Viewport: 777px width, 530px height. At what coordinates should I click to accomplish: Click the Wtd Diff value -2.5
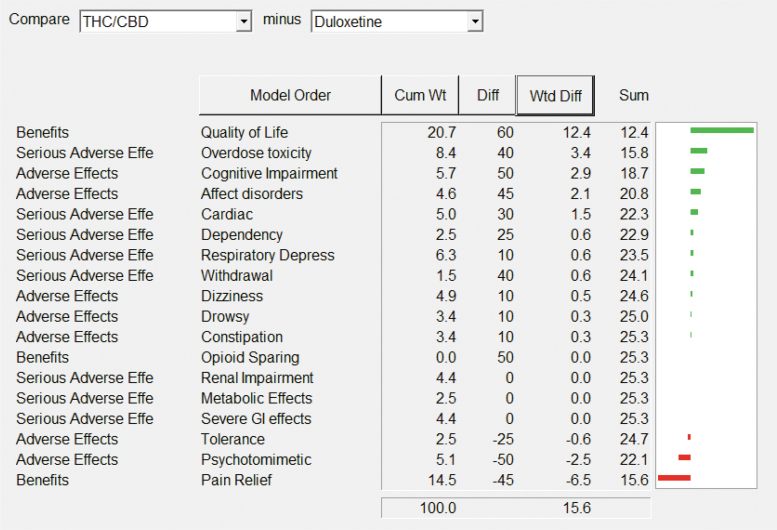(578, 460)
